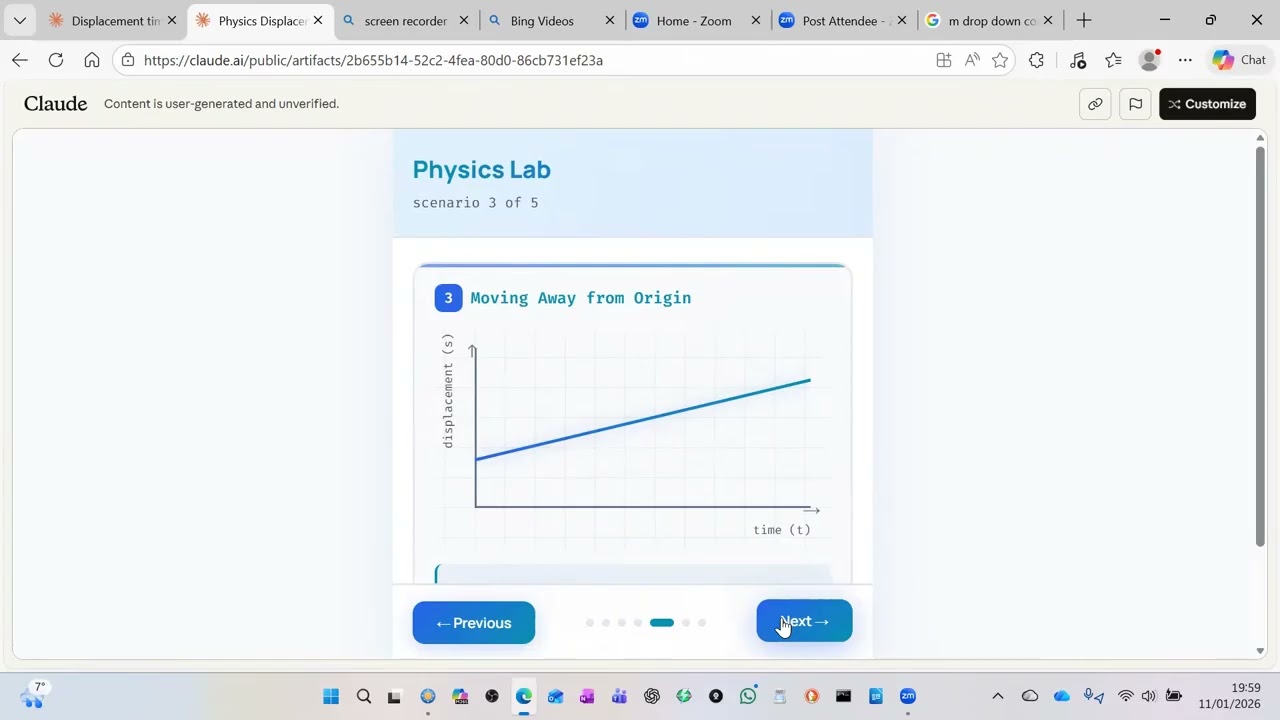Open Copilot Chat in Edge toolbar
1280x720 pixels.
click(x=1239, y=60)
